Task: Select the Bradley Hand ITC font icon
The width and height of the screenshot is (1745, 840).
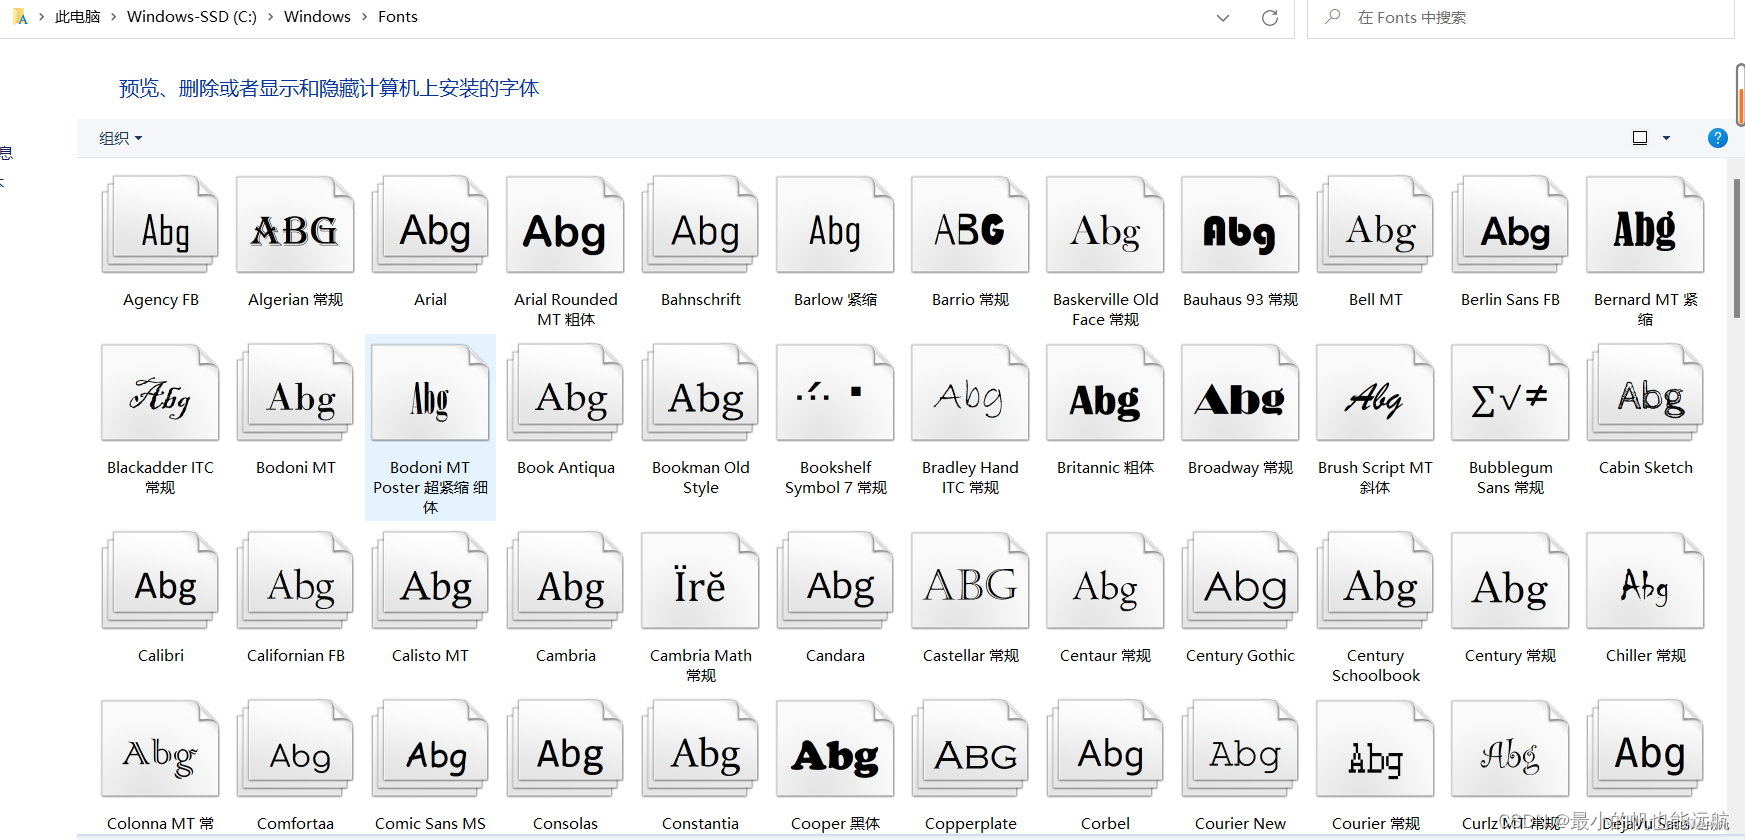Action: pyautogui.click(x=970, y=393)
